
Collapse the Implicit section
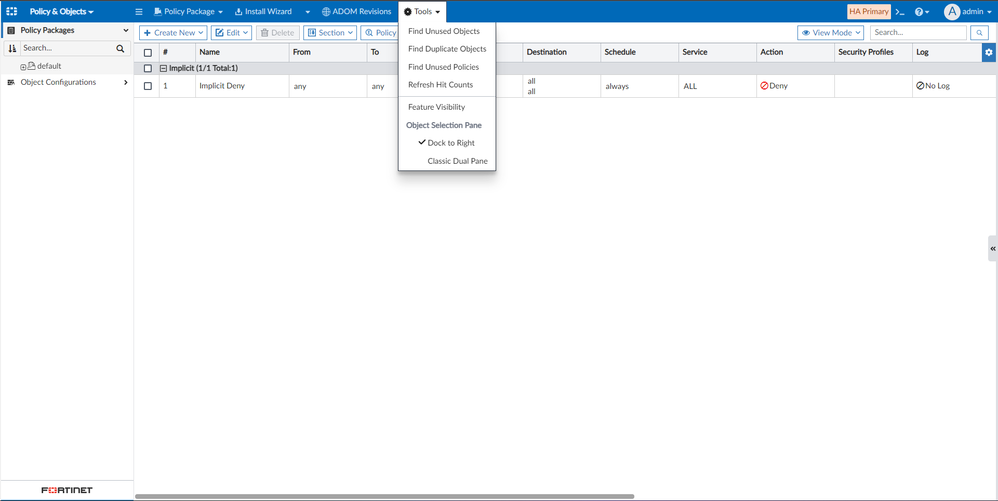click(x=164, y=68)
